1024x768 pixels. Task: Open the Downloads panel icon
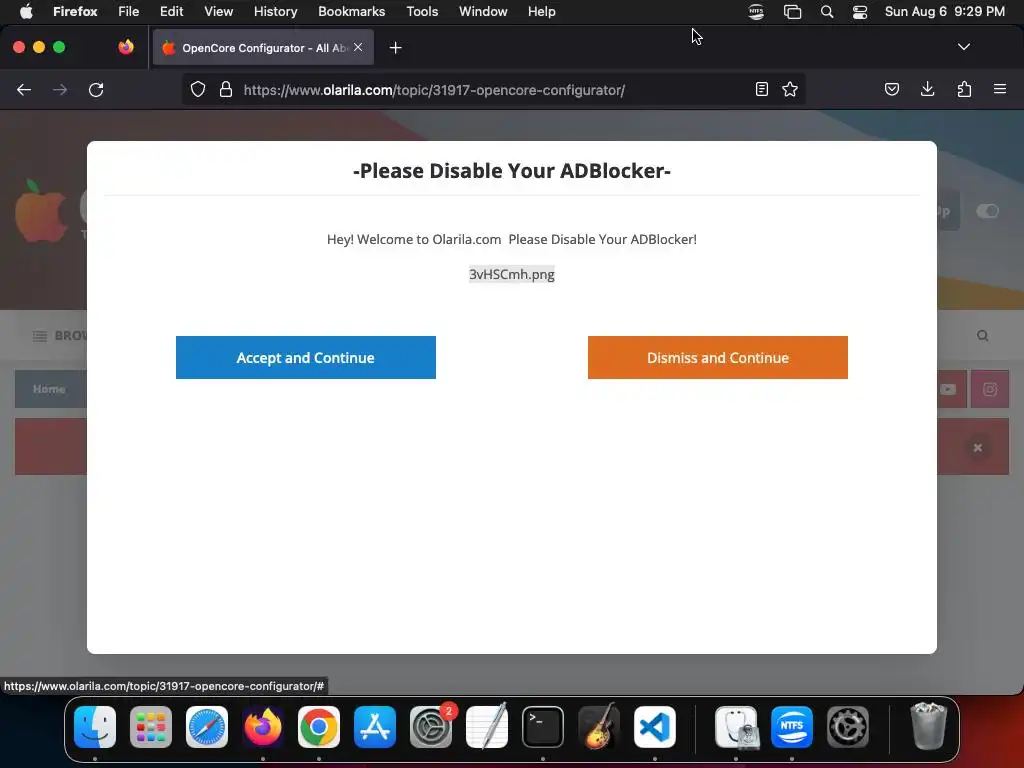927,89
